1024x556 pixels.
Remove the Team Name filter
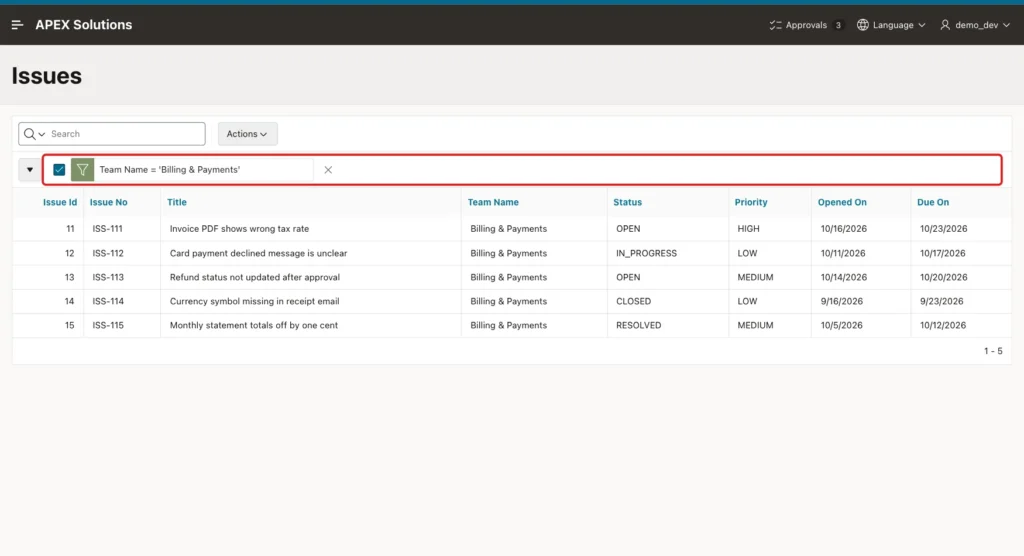328,170
